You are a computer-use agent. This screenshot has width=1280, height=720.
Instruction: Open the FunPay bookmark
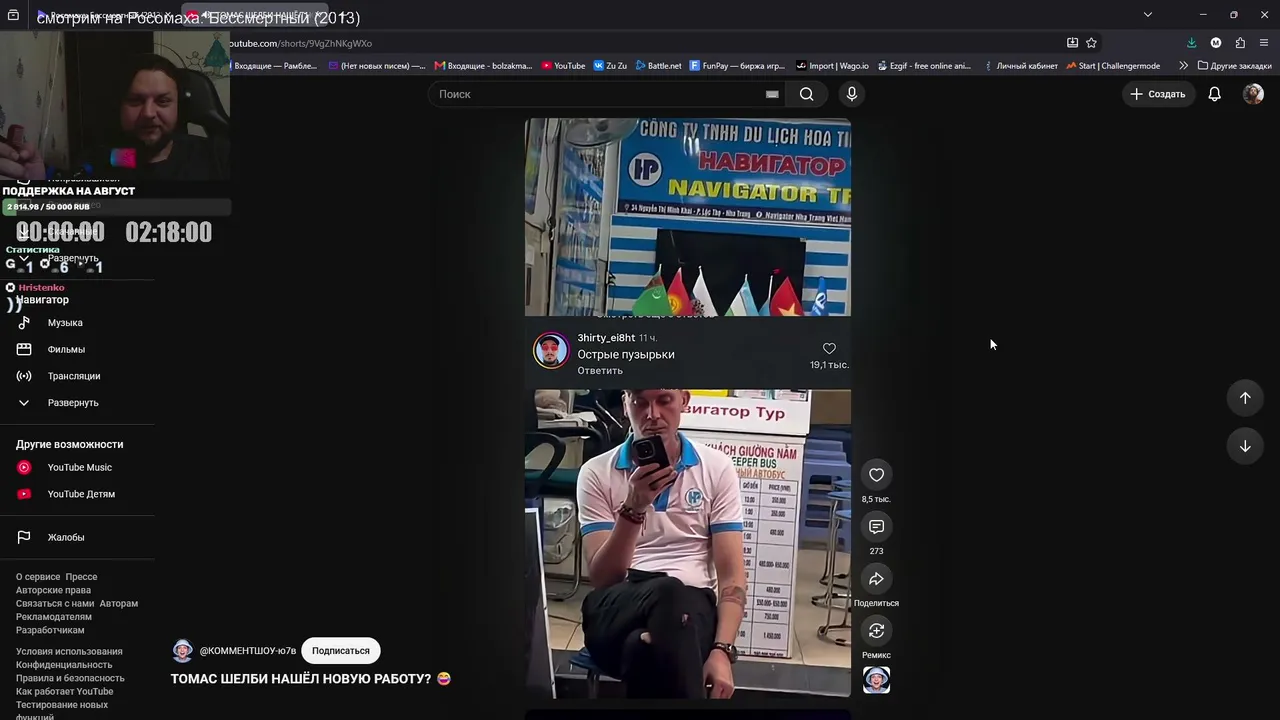pos(738,66)
